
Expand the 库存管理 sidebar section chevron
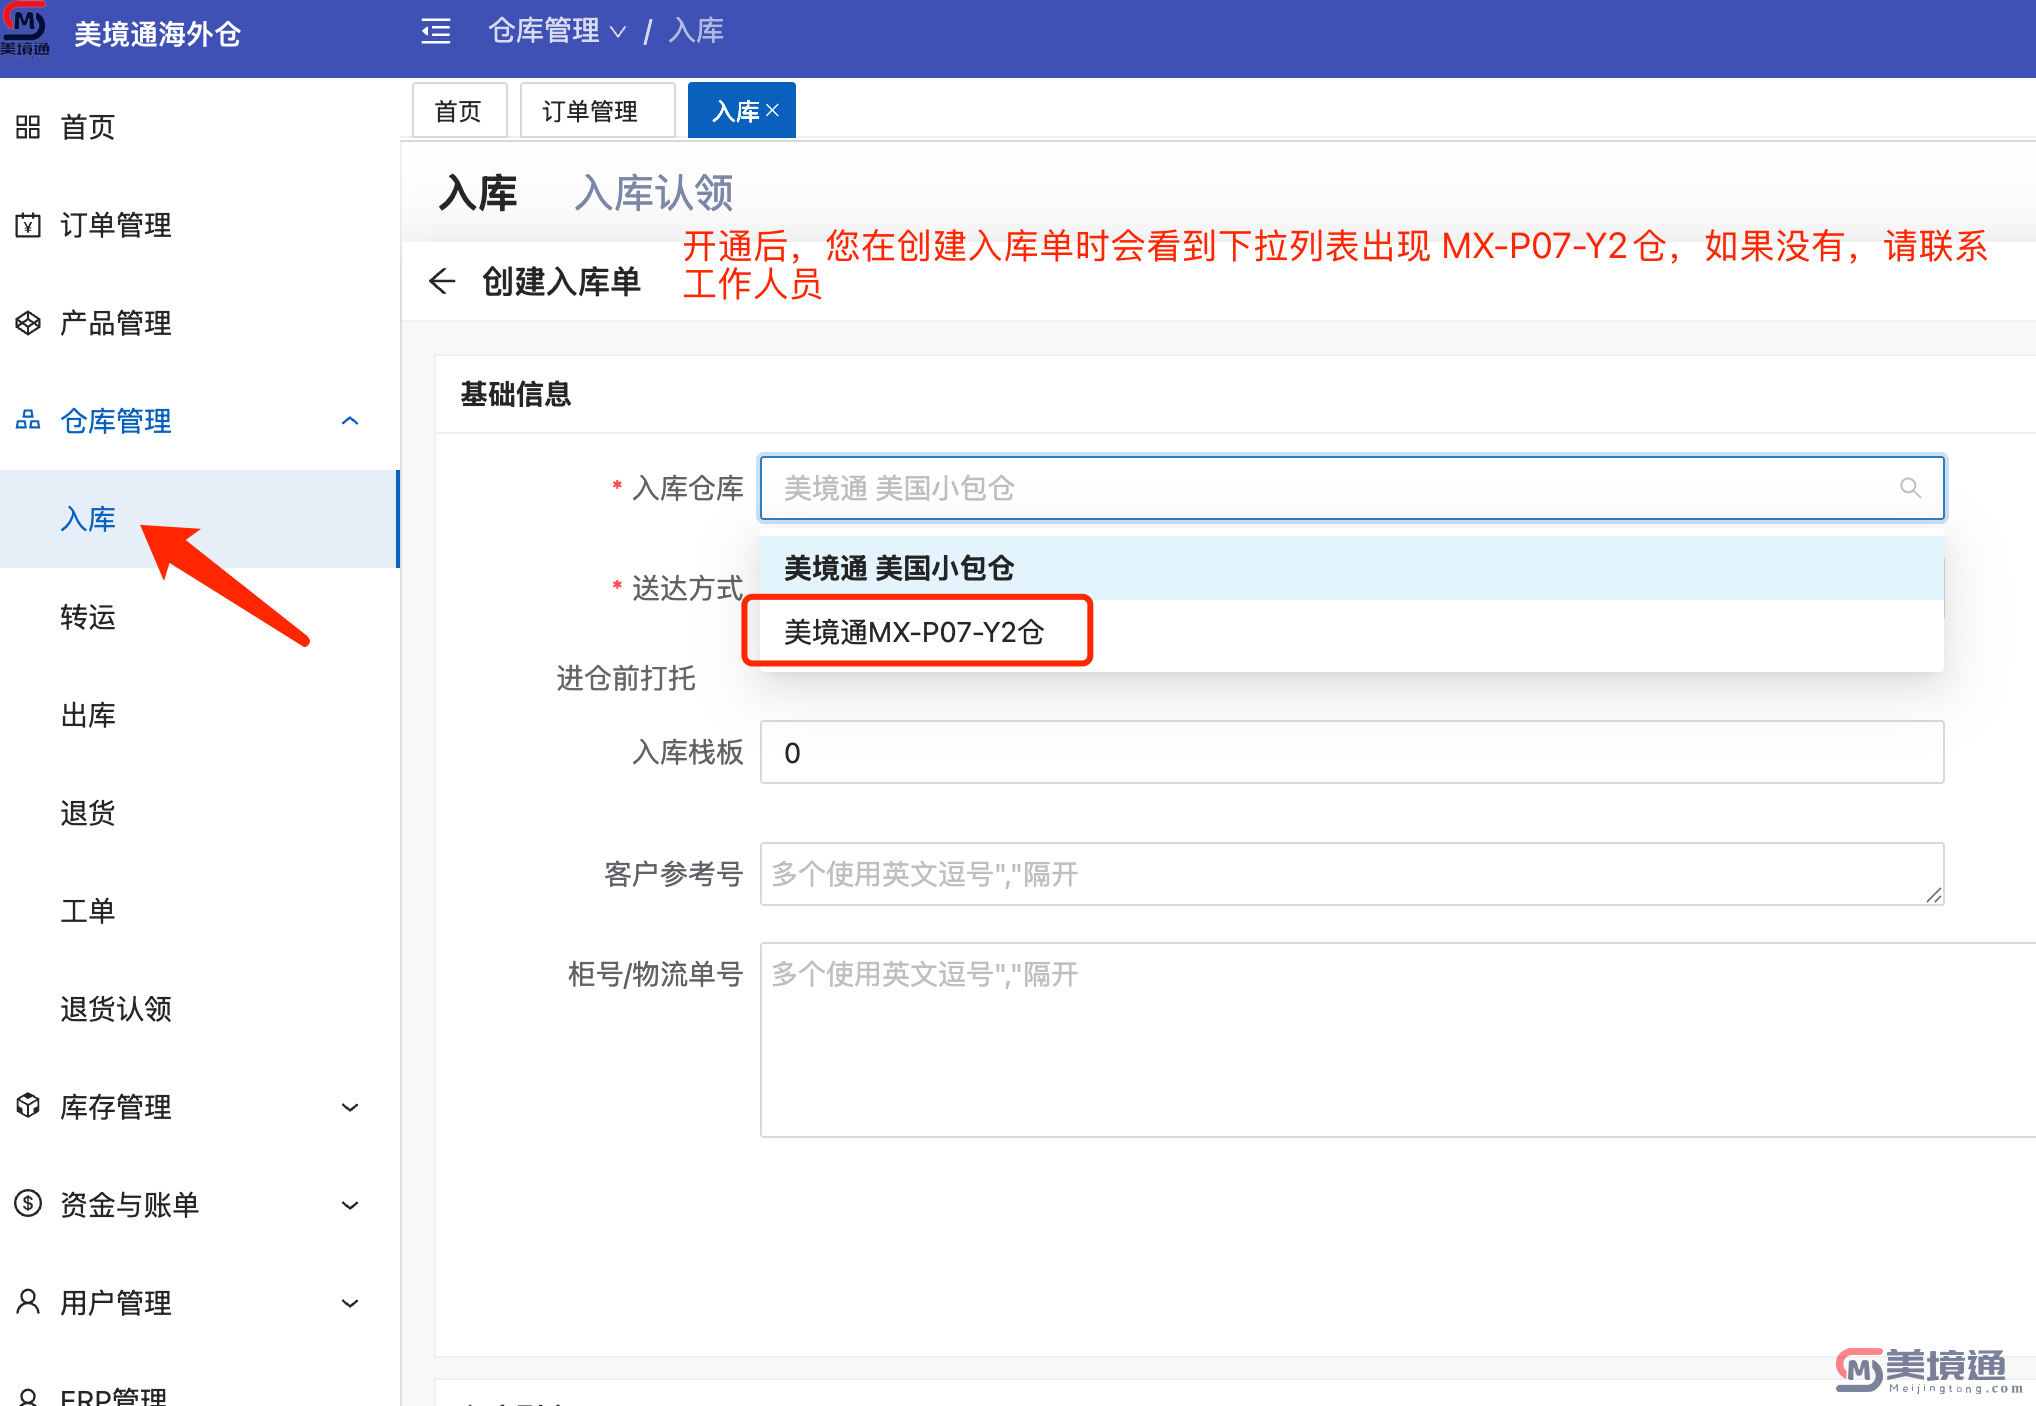tap(350, 1107)
